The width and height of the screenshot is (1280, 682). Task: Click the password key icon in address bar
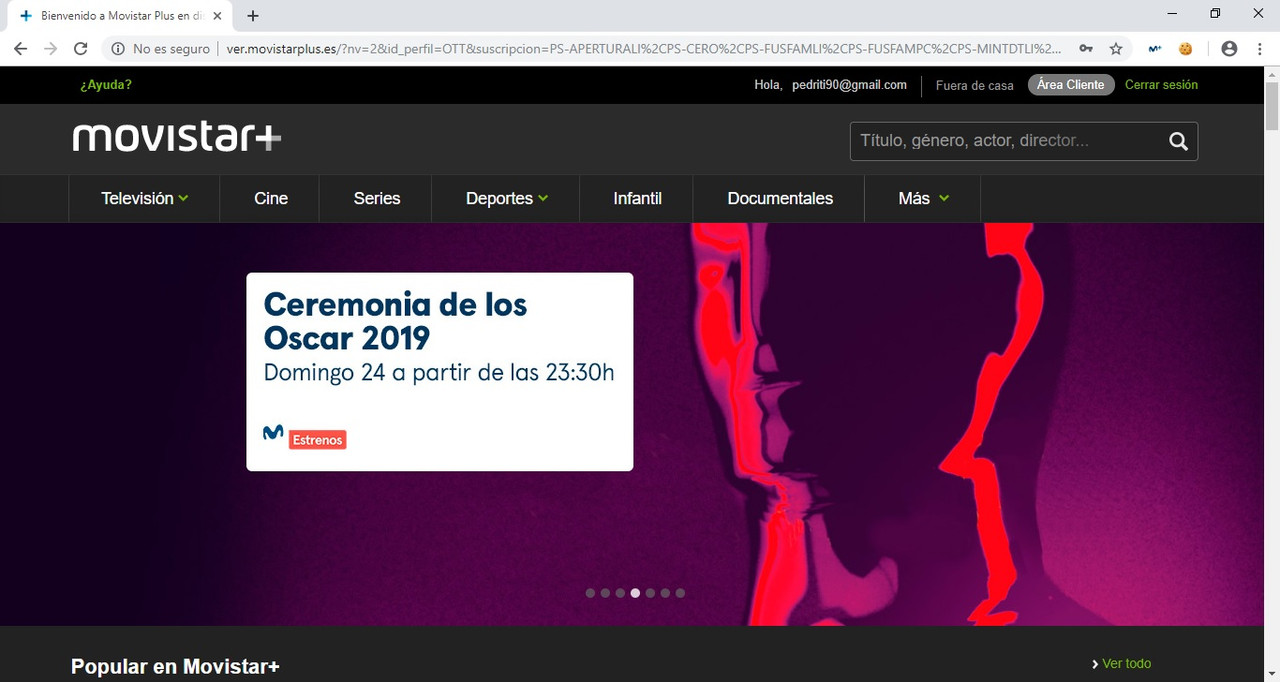point(1086,48)
